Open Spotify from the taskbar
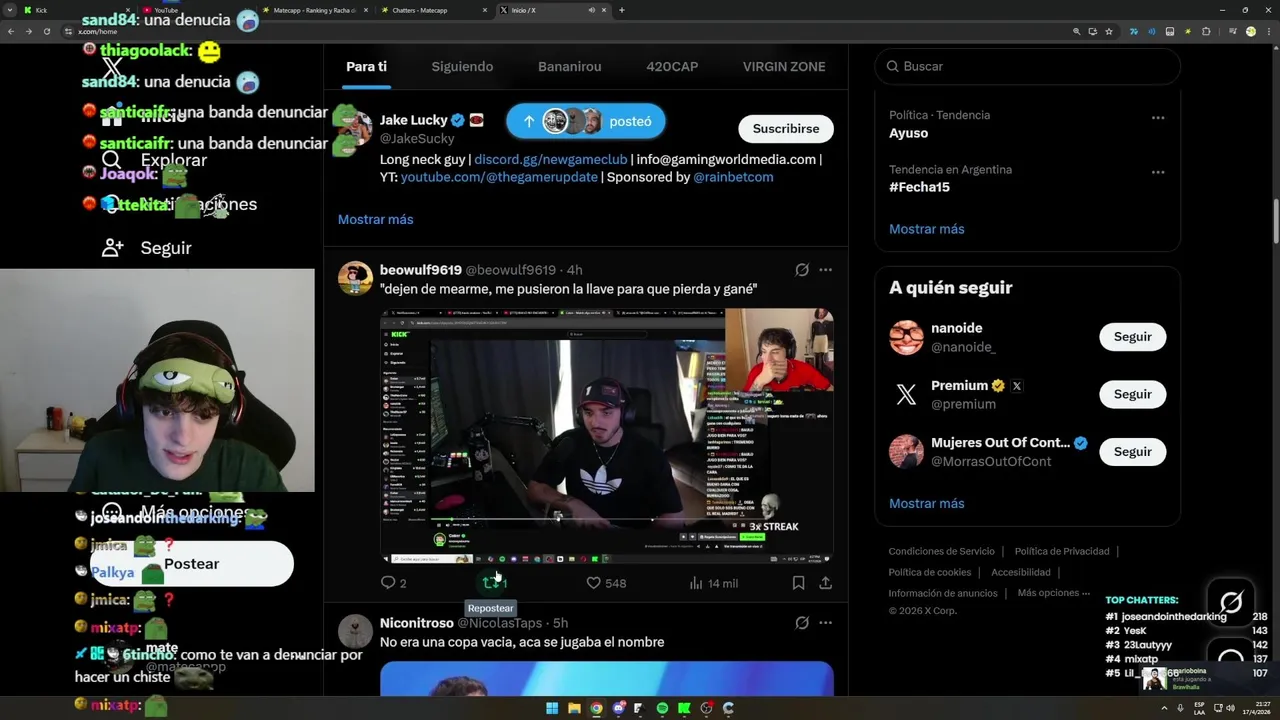 (x=662, y=708)
